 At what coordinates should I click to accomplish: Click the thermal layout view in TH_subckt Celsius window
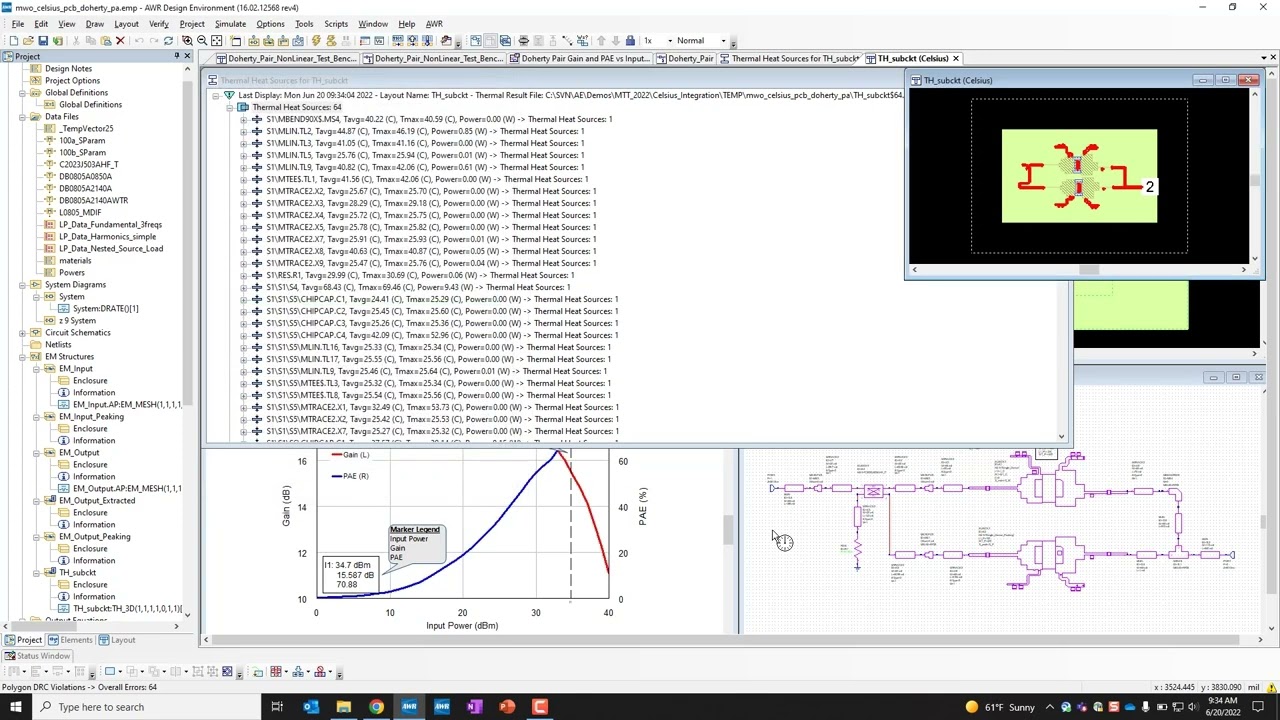[1079, 176]
